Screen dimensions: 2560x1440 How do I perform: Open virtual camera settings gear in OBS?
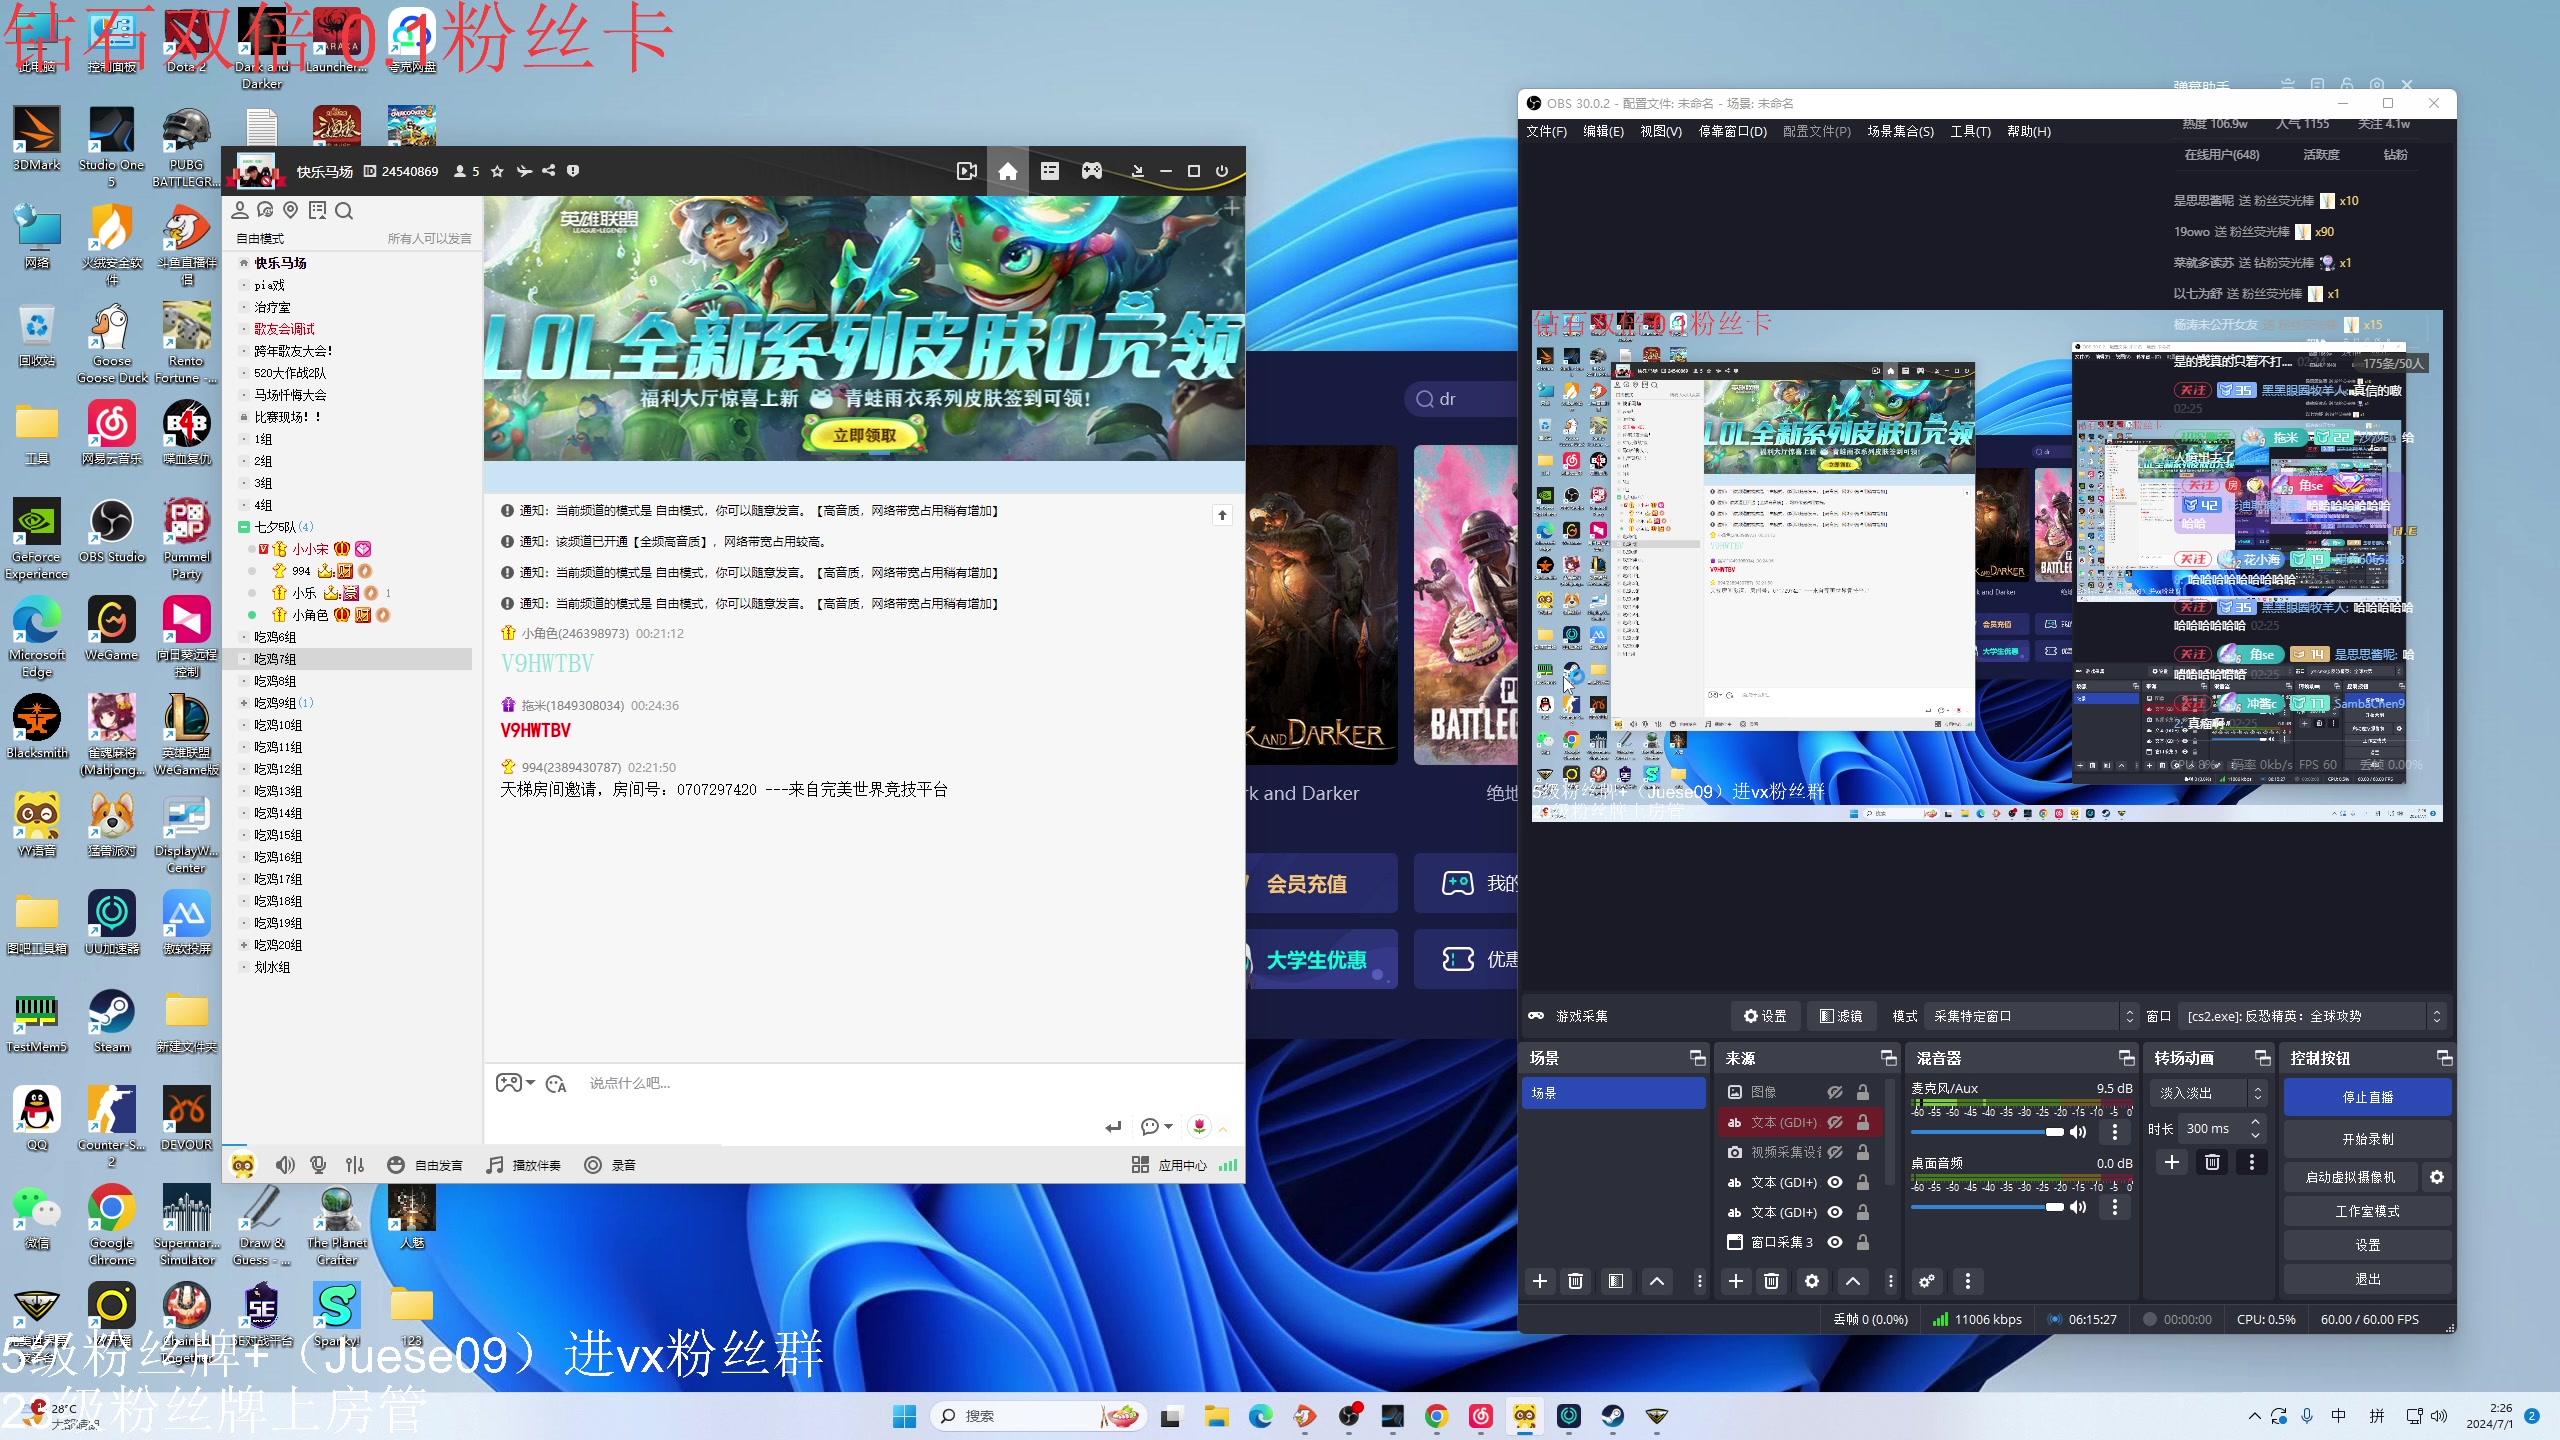coord(2437,1177)
